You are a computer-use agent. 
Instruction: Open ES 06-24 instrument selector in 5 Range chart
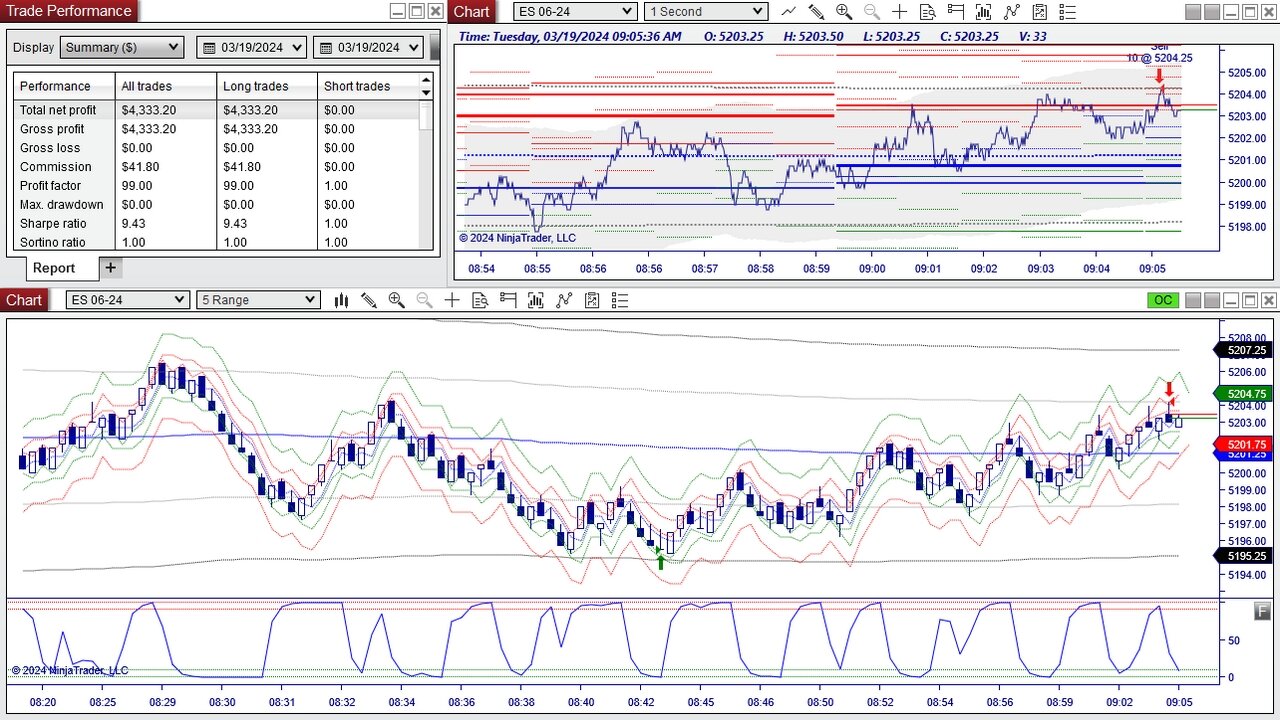pos(127,300)
